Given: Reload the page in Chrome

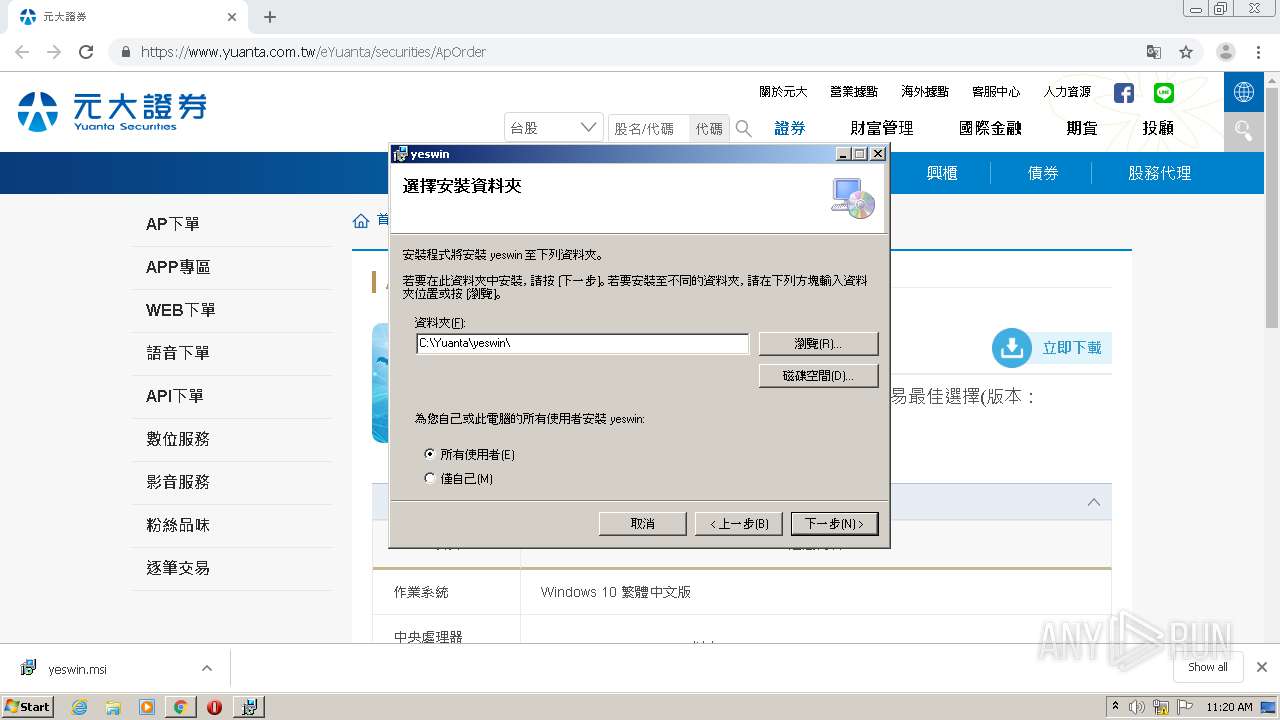Looking at the screenshot, I should pos(86,52).
